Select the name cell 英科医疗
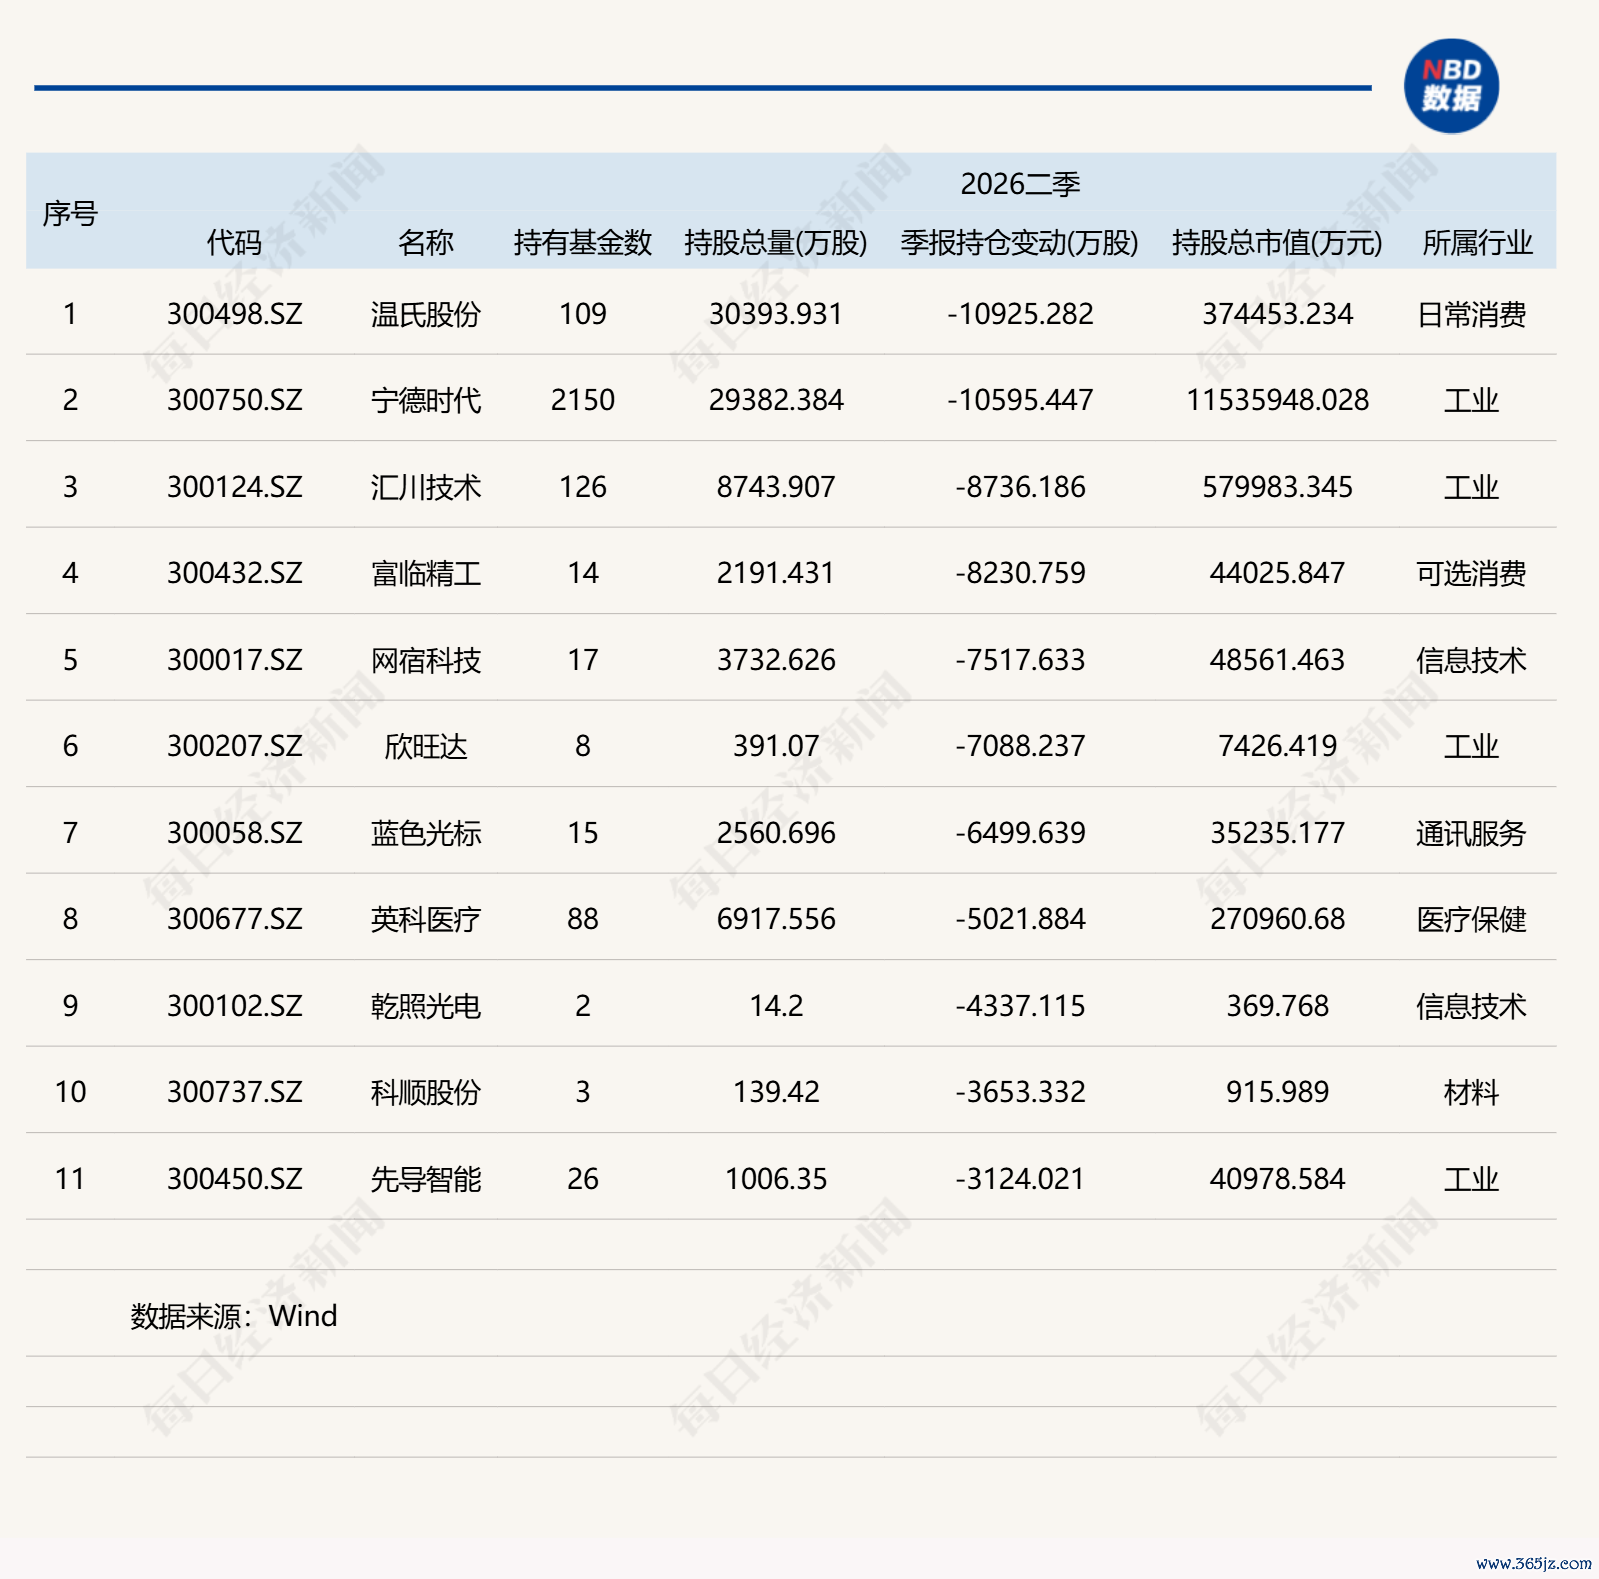The width and height of the screenshot is (1599, 1579). click(x=426, y=919)
